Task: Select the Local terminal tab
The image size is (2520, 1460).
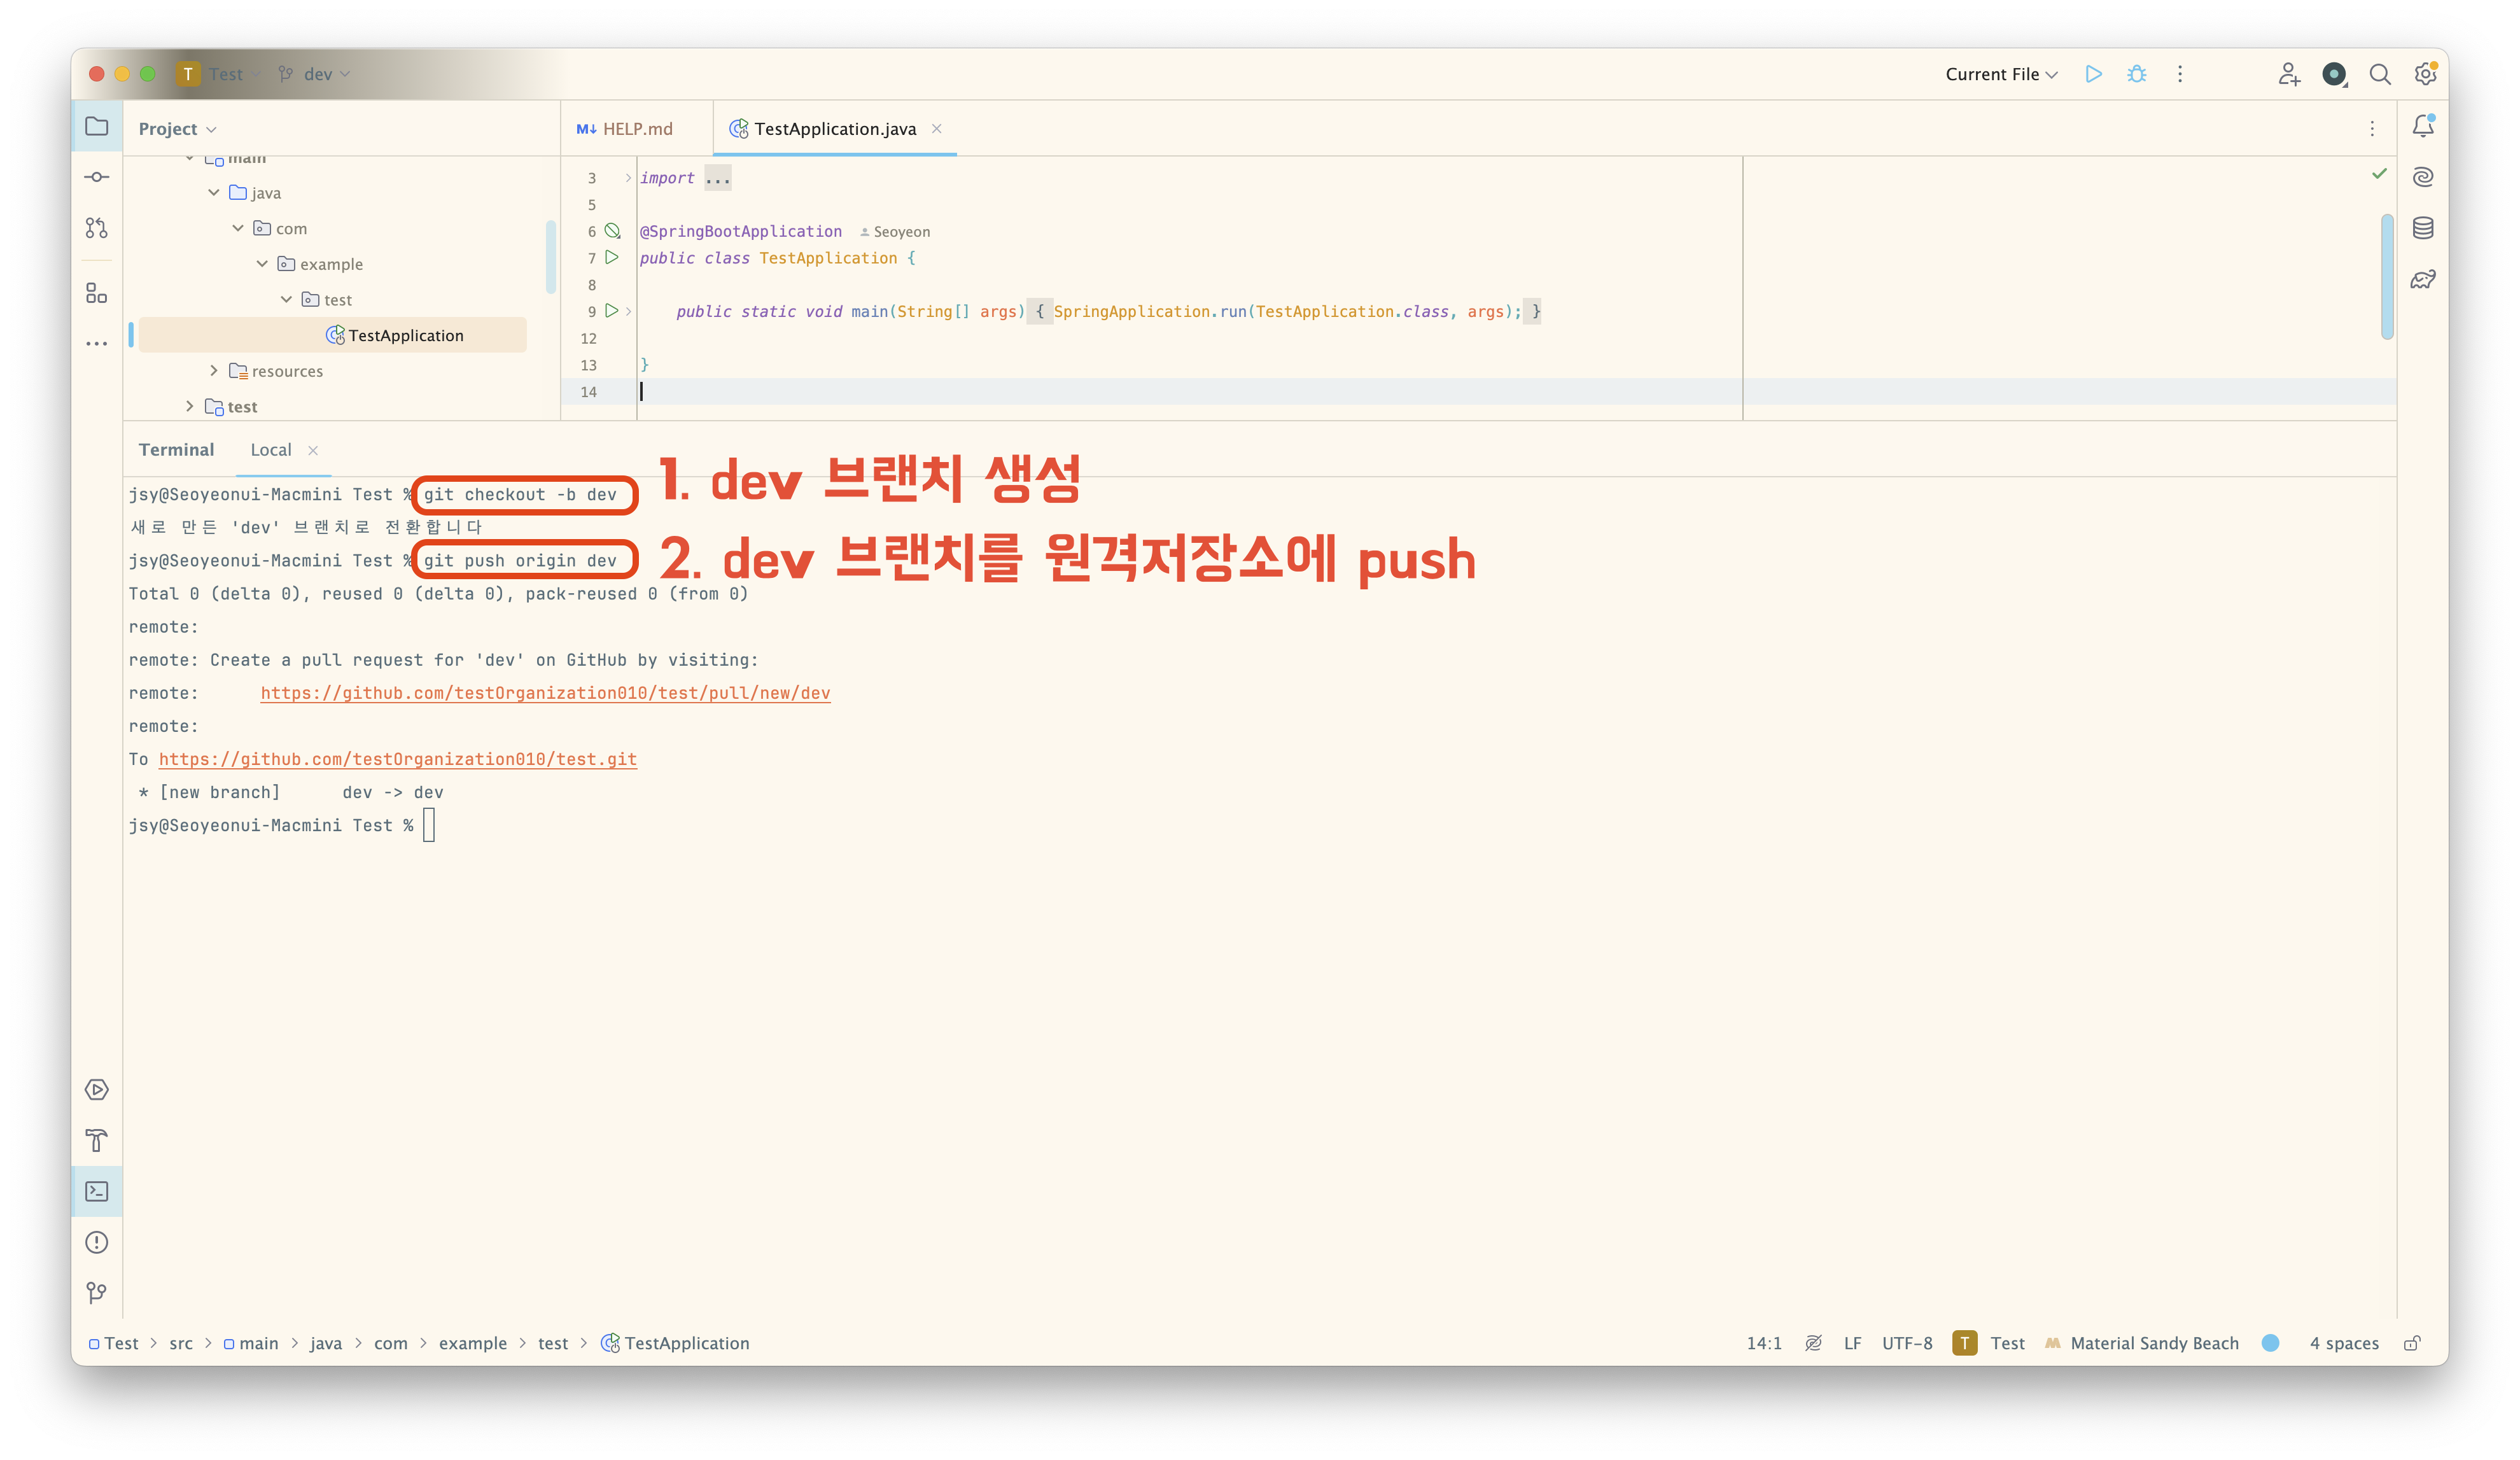Action: pyautogui.click(x=271, y=450)
